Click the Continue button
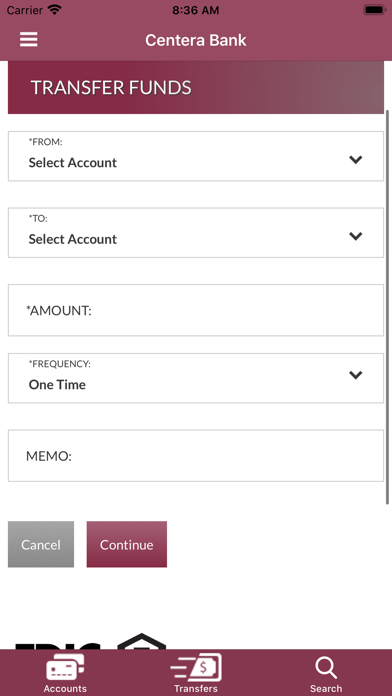 pyautogui.click(x=127, y=544)
